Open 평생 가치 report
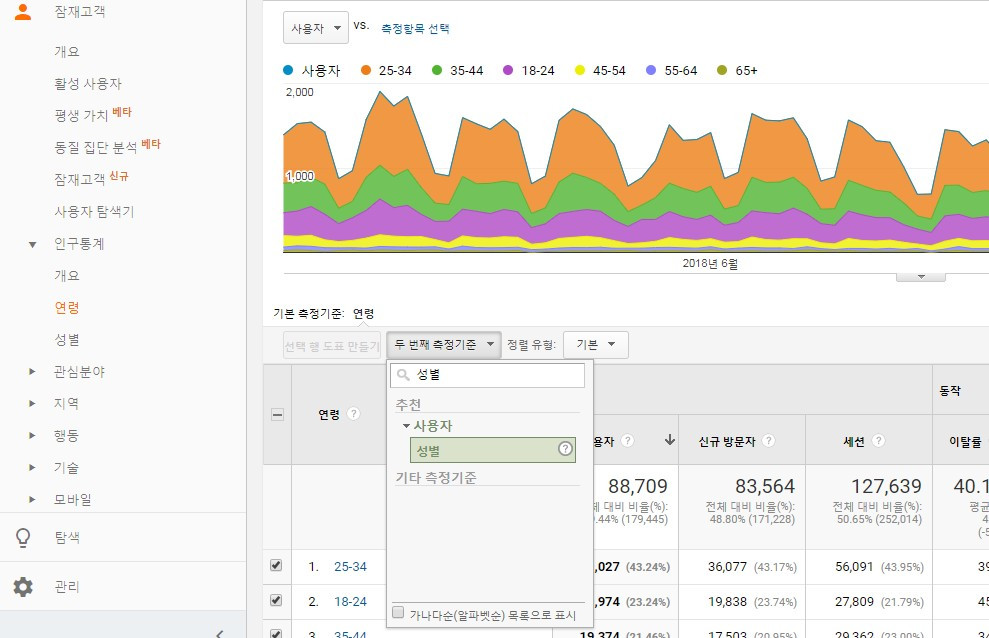 click(81, 116)
